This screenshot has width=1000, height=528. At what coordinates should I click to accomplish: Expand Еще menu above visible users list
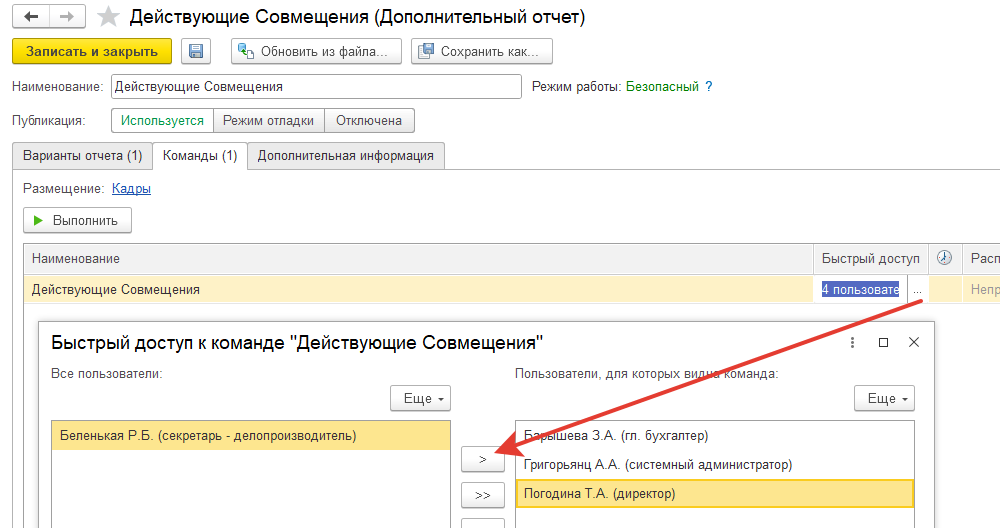[885, 399]
